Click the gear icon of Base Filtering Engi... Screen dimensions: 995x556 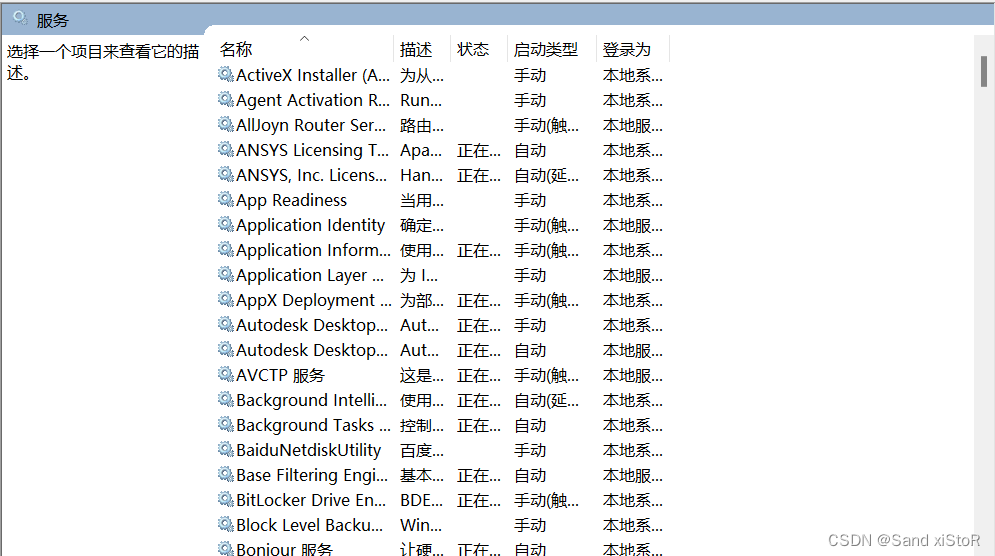[x=226, y=474]
